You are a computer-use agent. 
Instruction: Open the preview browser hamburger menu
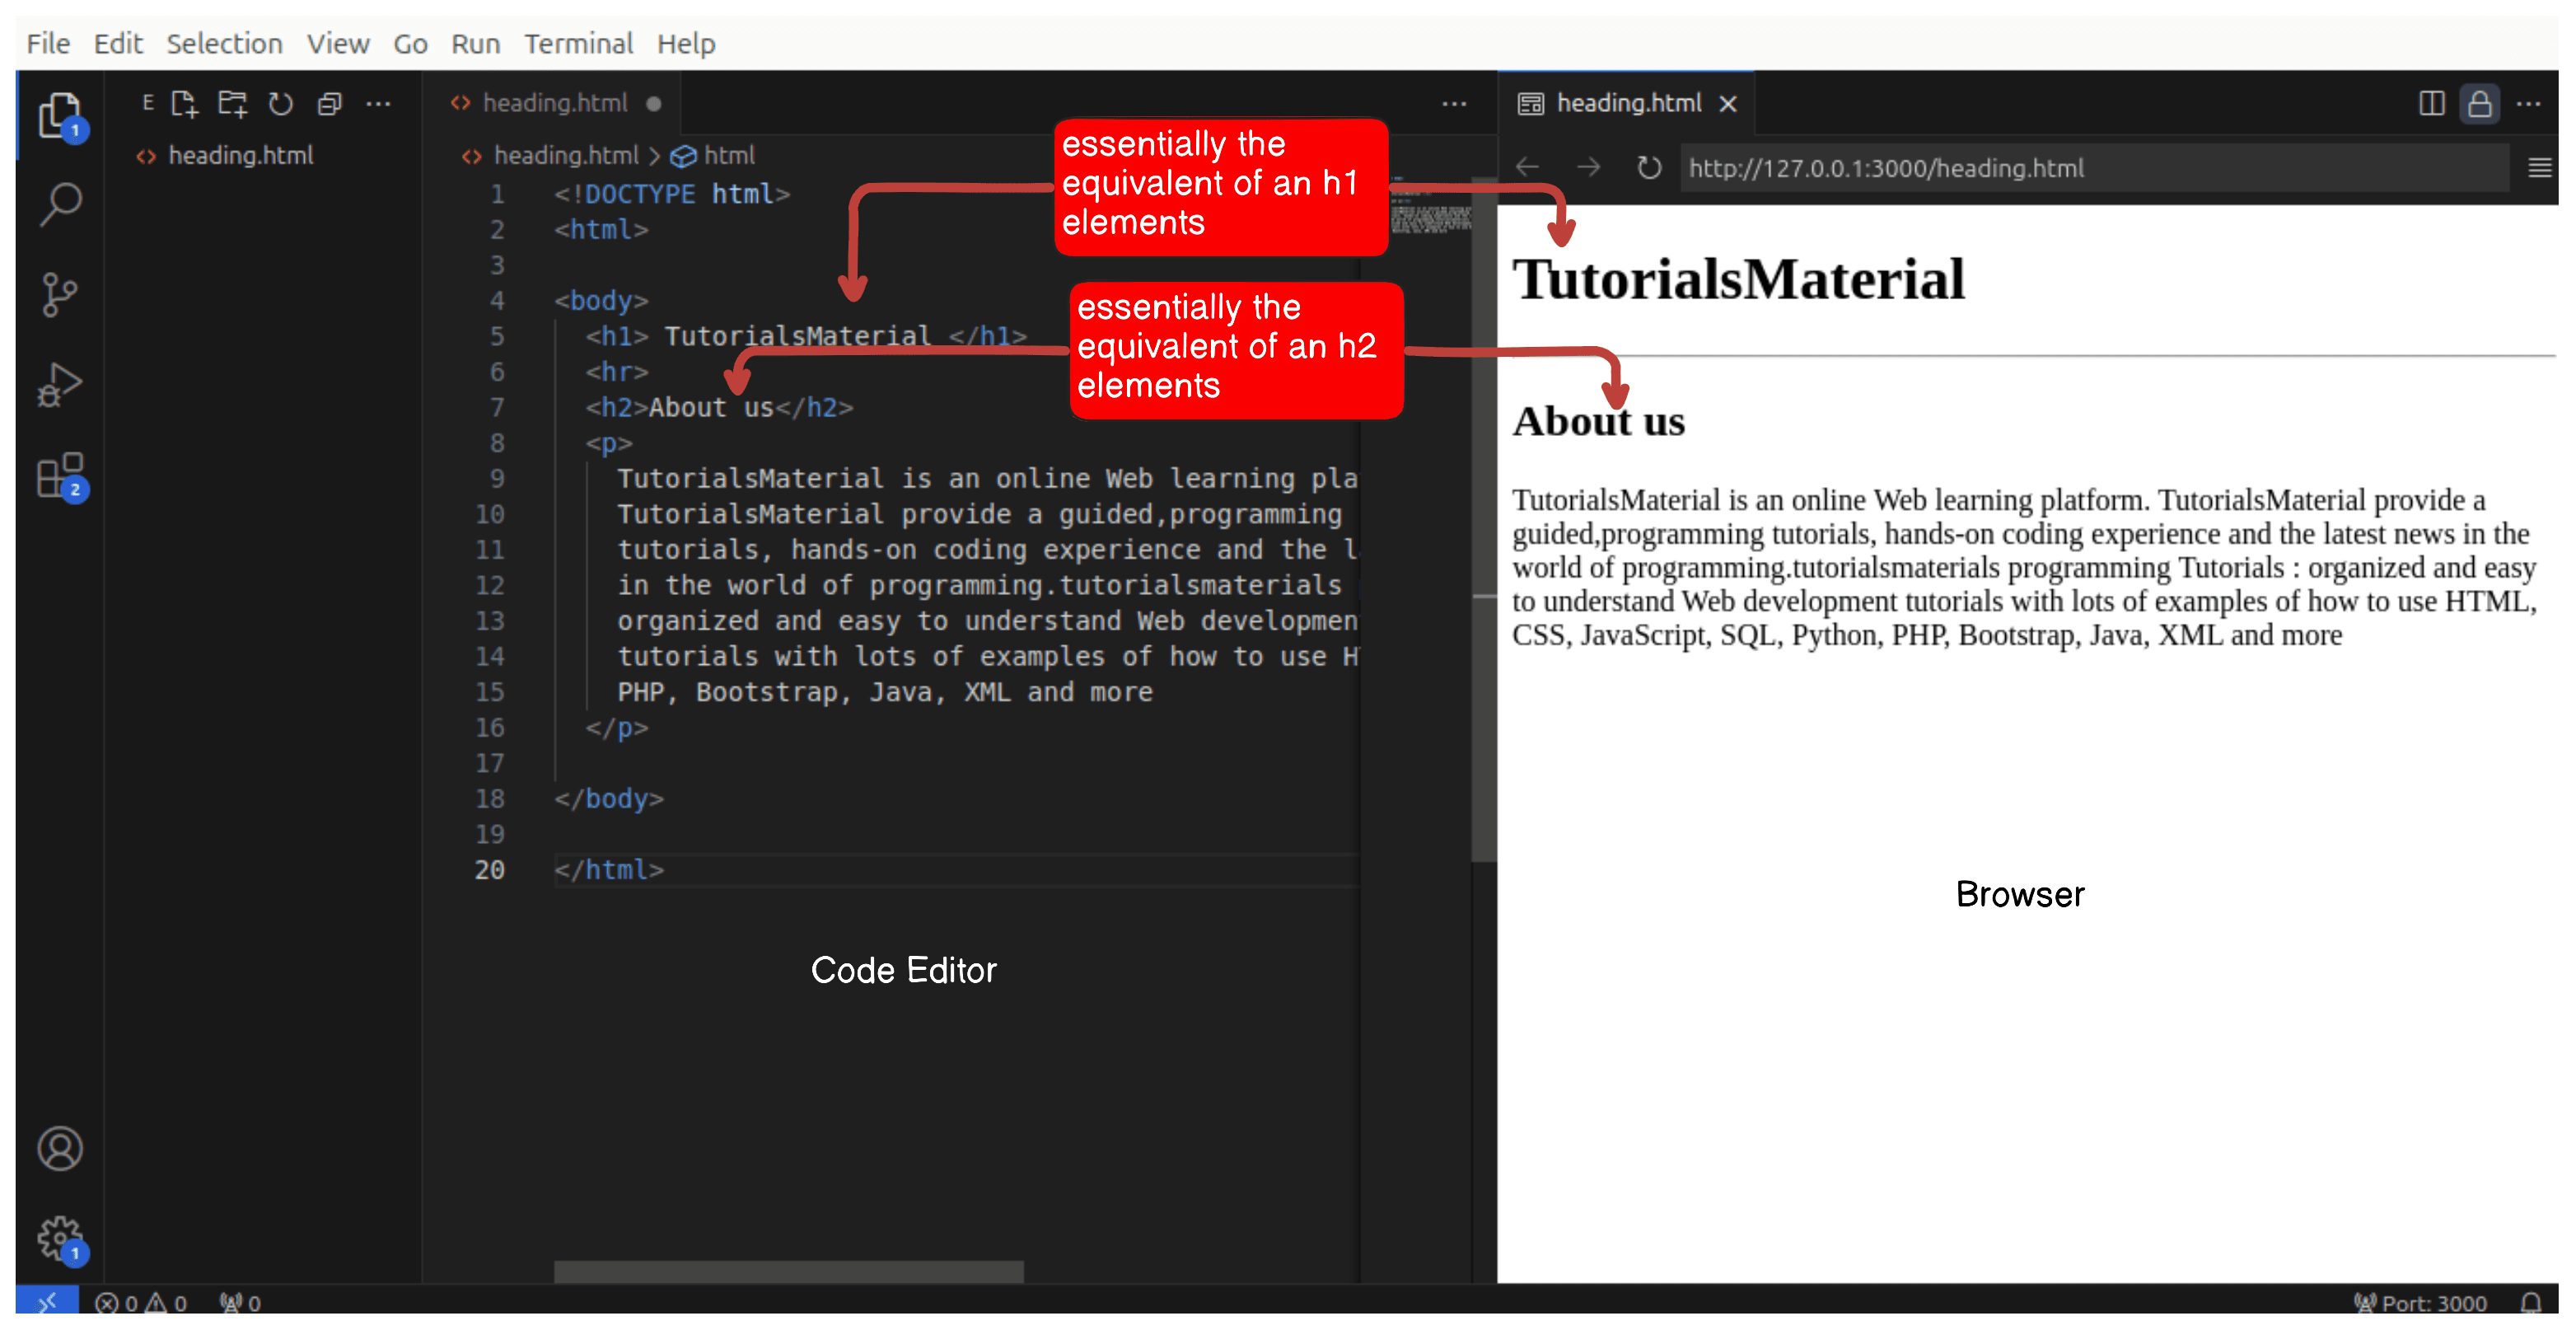2540,167
